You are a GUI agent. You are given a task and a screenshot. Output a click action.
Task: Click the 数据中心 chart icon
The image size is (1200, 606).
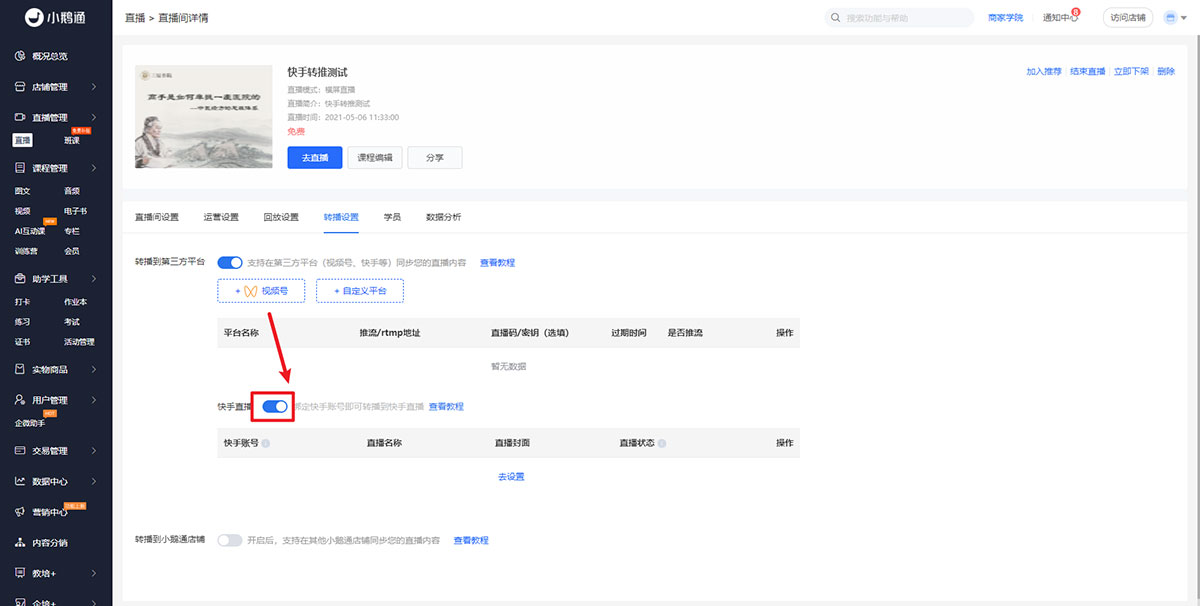point(20,481)
